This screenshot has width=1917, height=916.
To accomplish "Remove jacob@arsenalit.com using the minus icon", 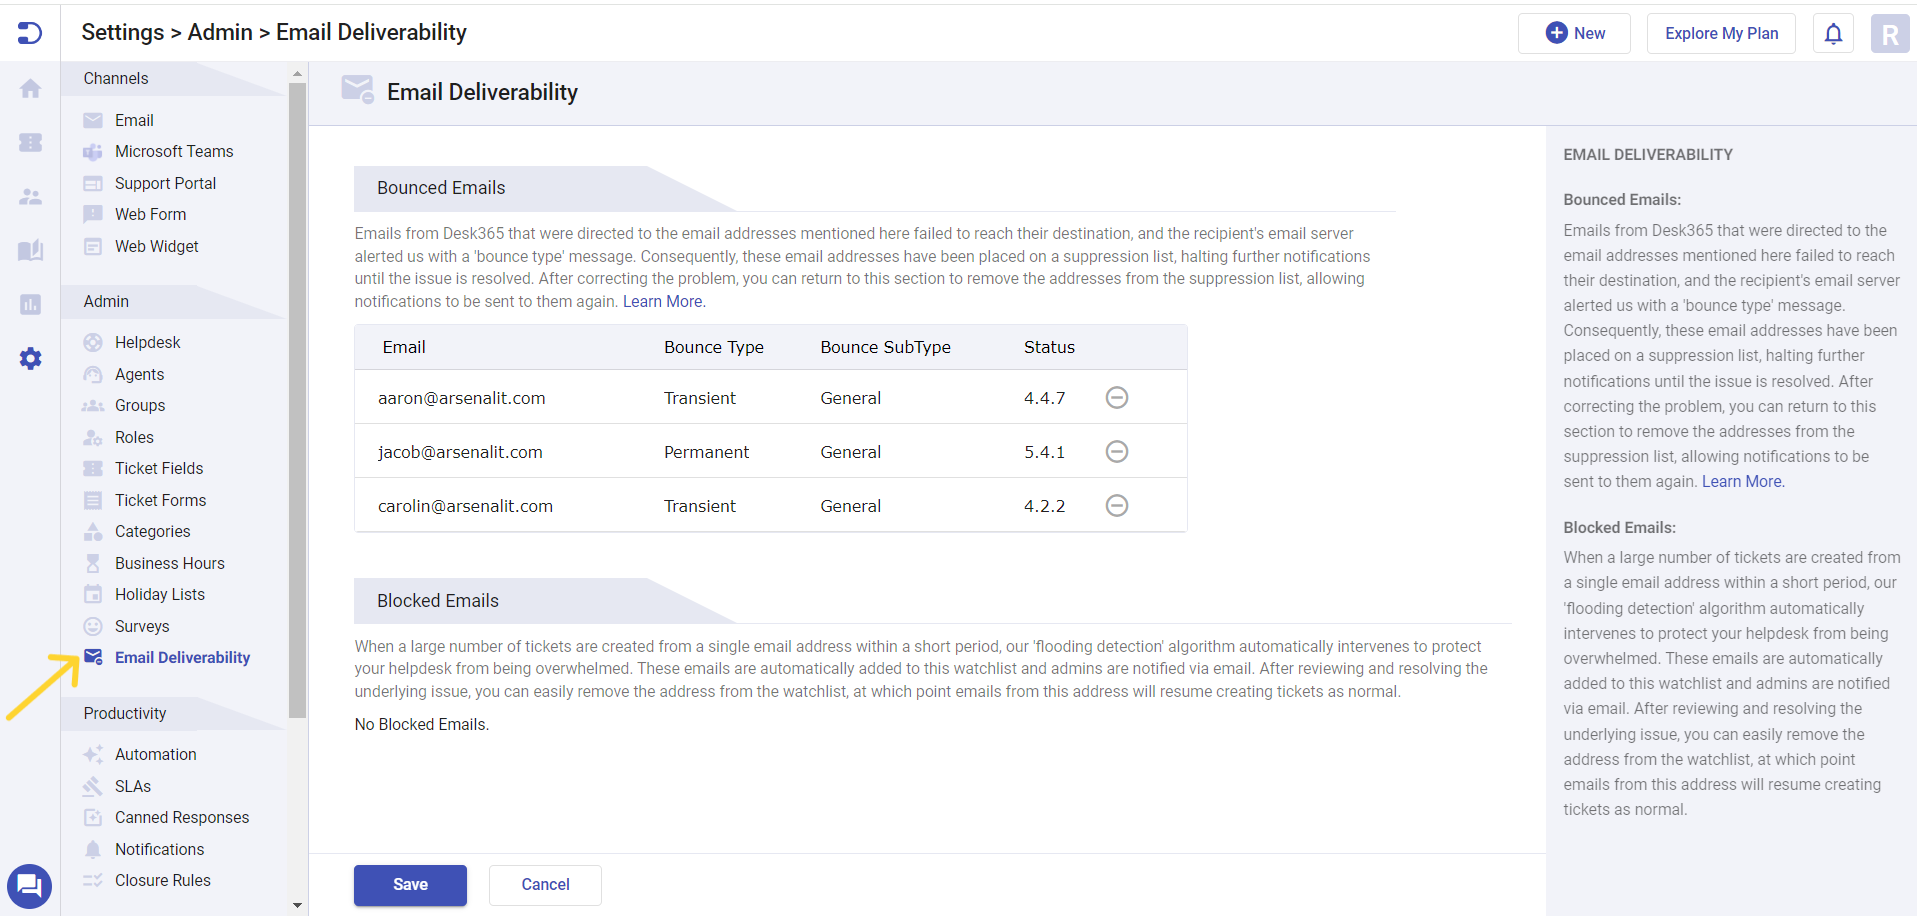I will pyautogui.click(x=1117, y=451).
